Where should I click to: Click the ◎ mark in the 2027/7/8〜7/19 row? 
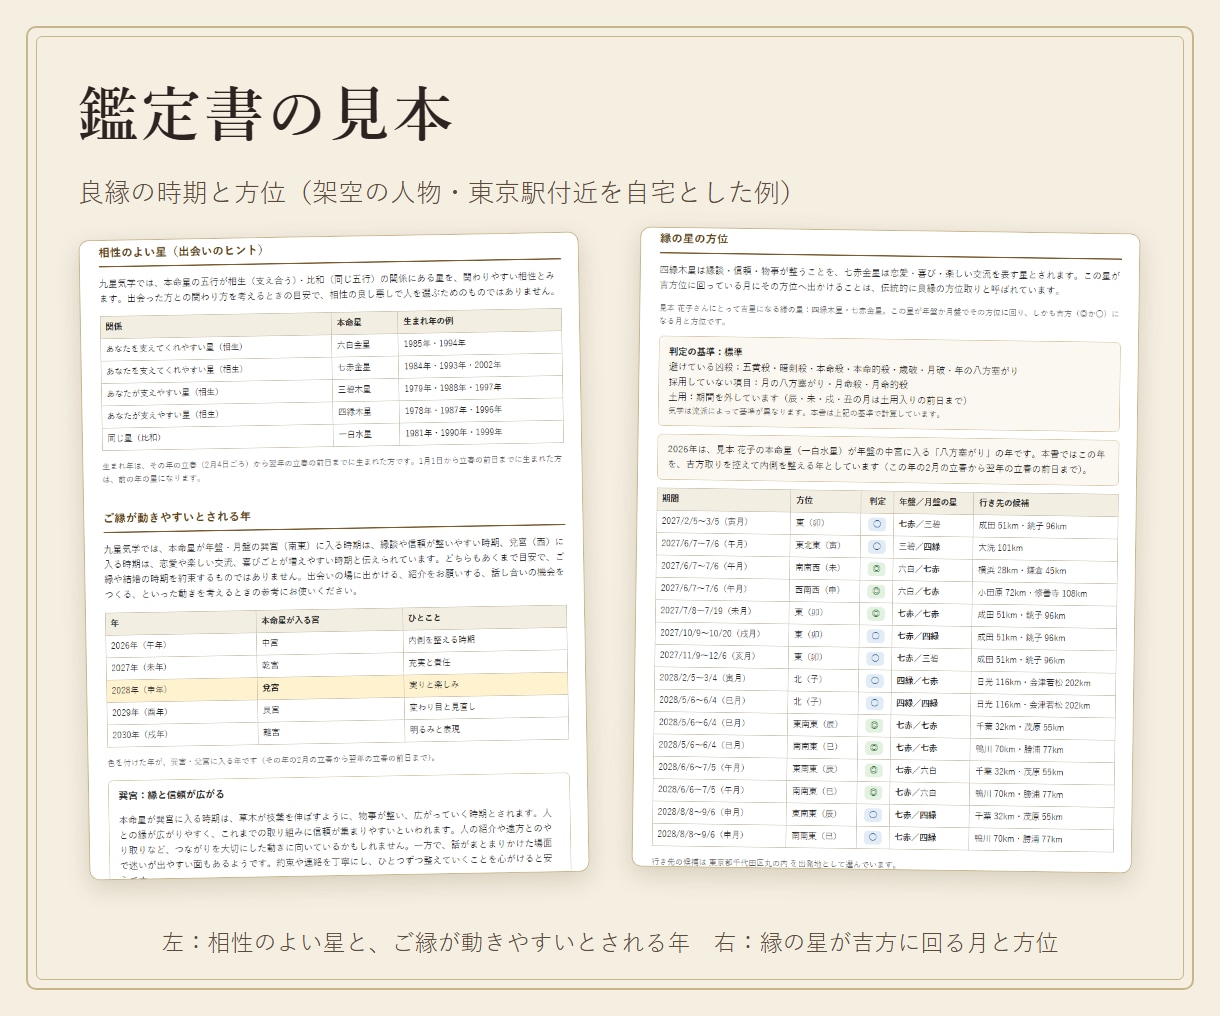877,614
